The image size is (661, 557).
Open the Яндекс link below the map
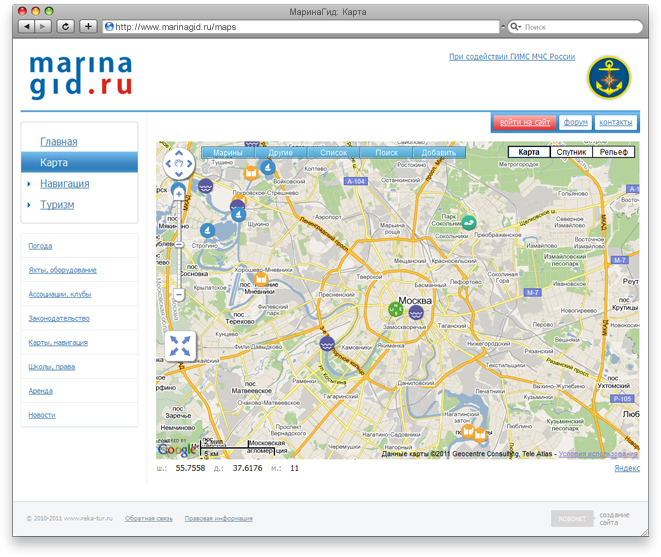[x=627, y=468]
